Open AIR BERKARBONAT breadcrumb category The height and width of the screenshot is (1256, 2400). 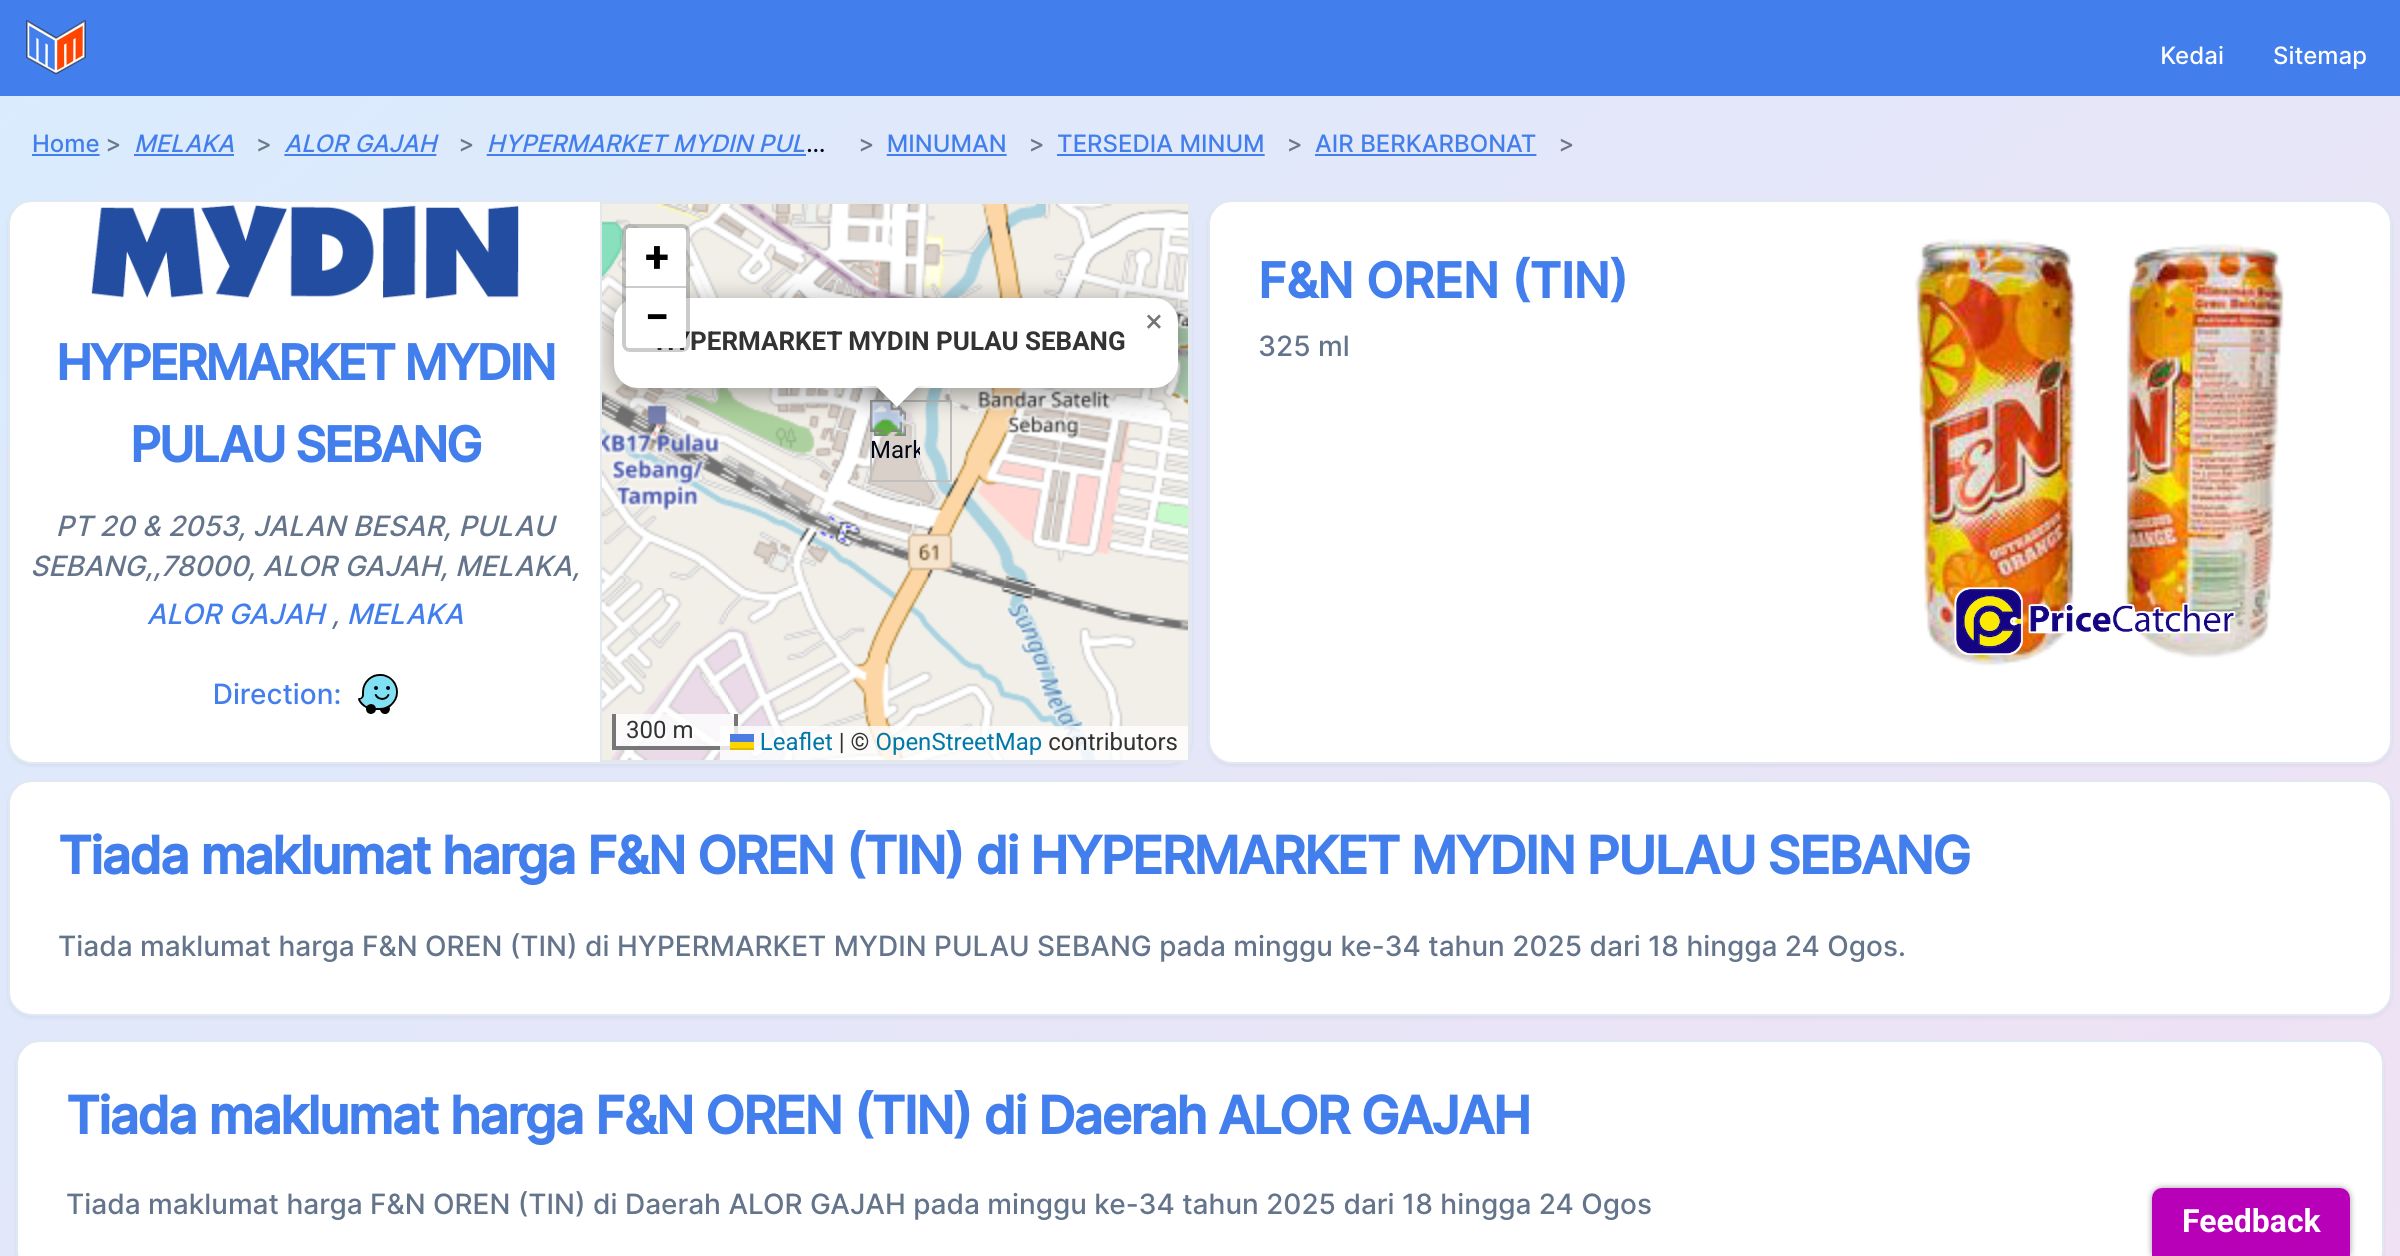click(x=1425, y=143)
